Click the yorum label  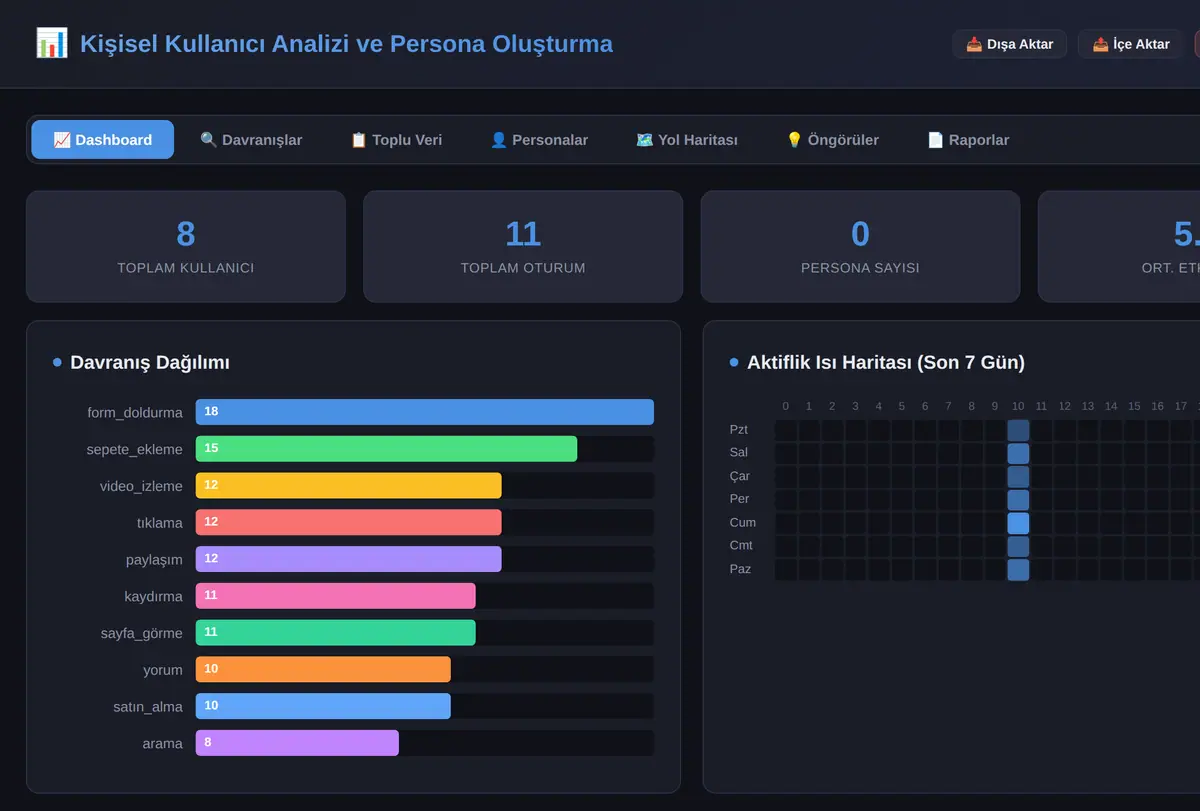163,670
